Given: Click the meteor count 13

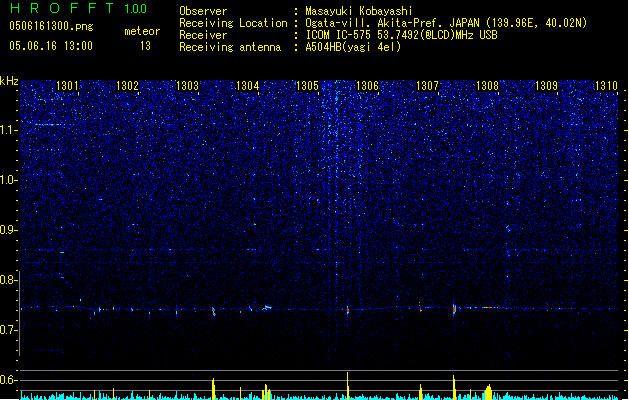Looking at the screenshot, I should click(145, 46).
